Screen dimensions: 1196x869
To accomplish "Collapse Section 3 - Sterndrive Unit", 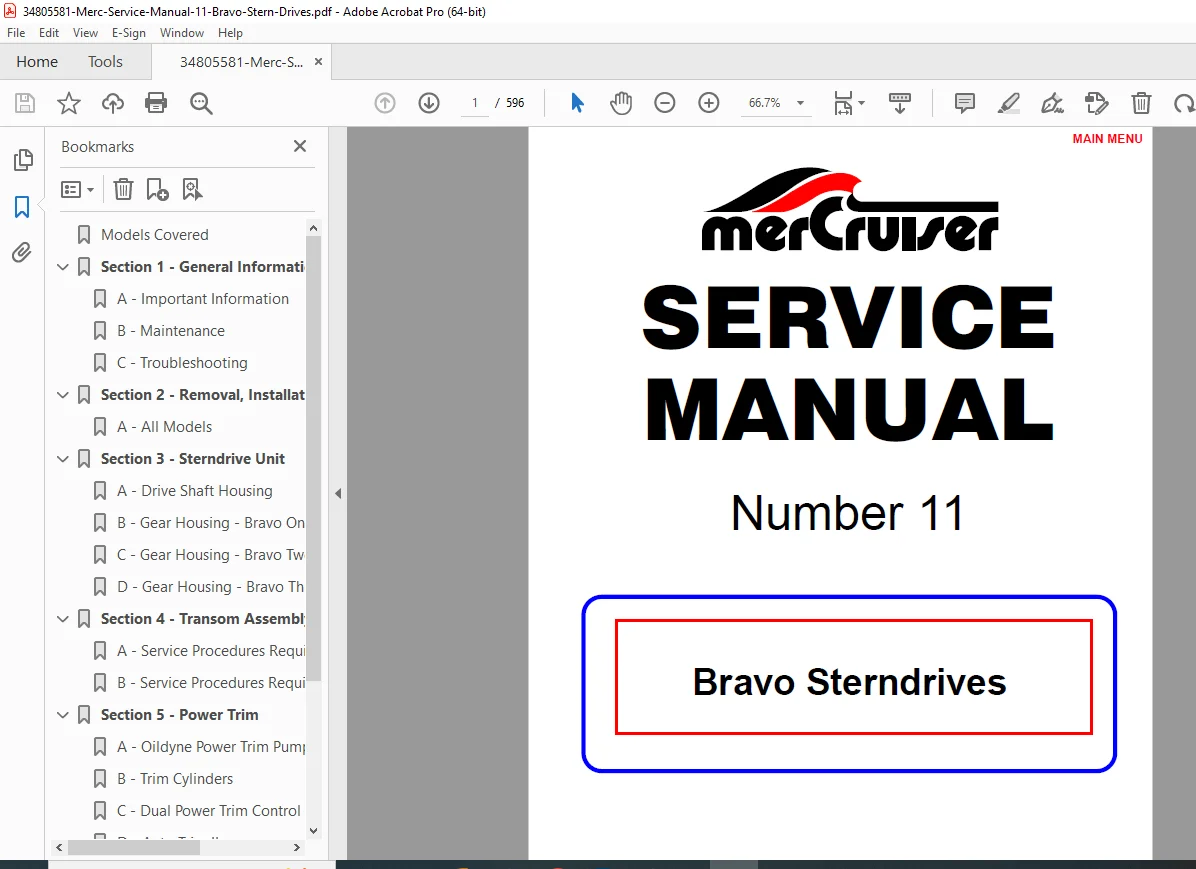I will (63, 459).
